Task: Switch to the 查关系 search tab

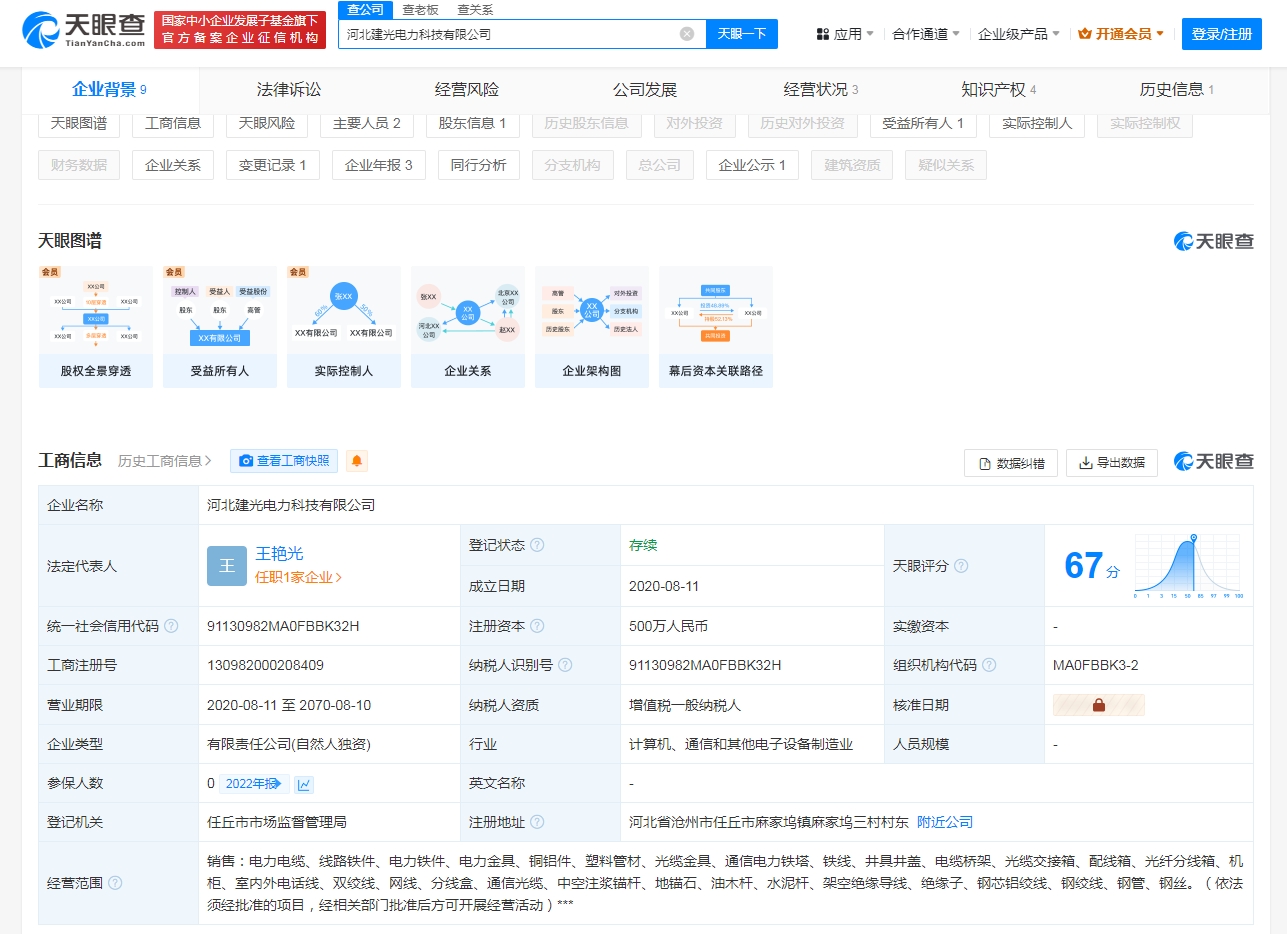Action: point(475,10)
